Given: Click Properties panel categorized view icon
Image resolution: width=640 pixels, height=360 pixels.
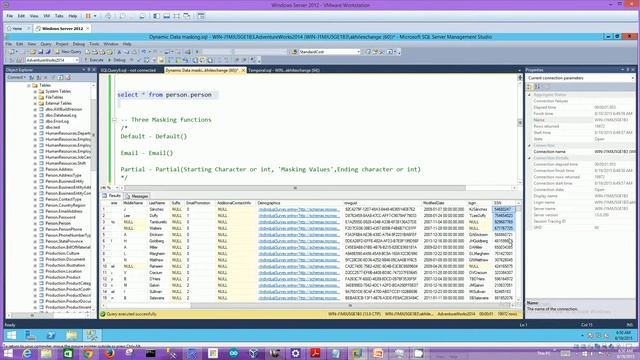Looking at the screenshot, I should pyautogui.click(x=530, y=87).
